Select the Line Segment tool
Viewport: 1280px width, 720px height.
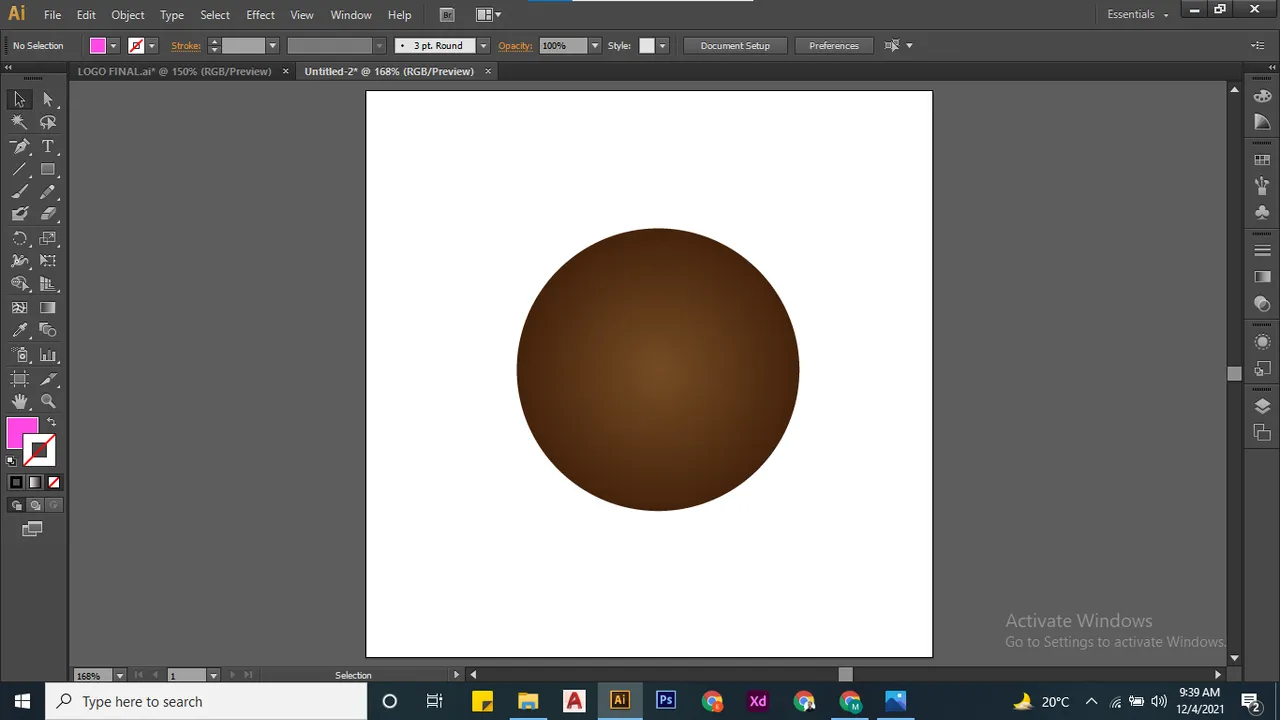point(19,169)
